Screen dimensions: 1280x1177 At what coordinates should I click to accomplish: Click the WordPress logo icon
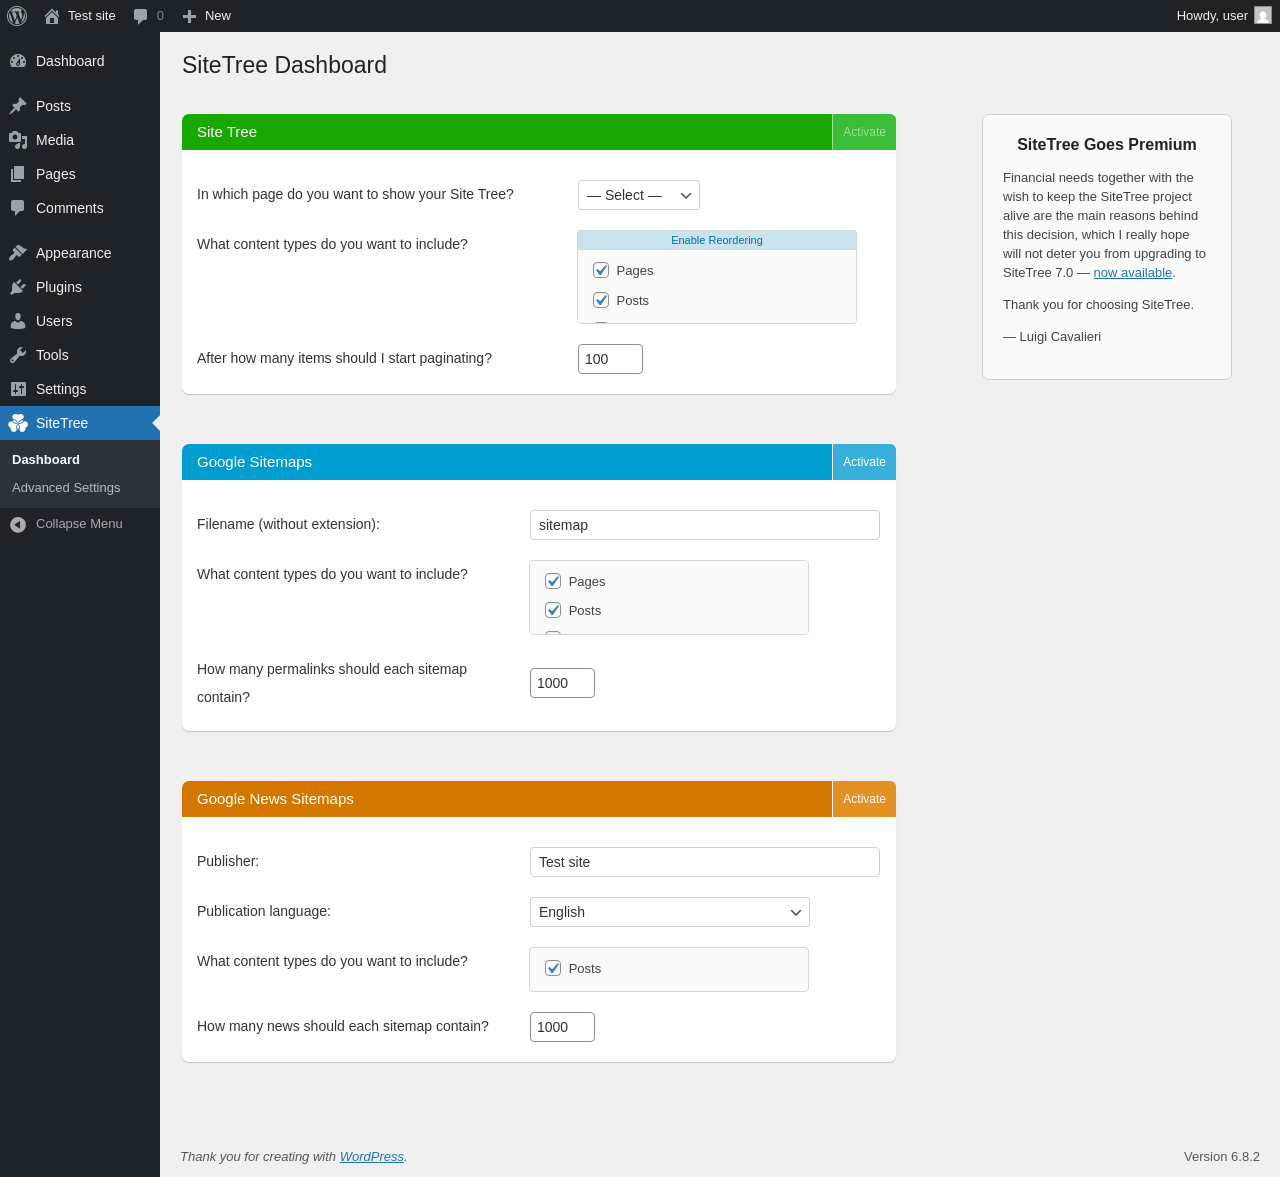pos(17,16)
